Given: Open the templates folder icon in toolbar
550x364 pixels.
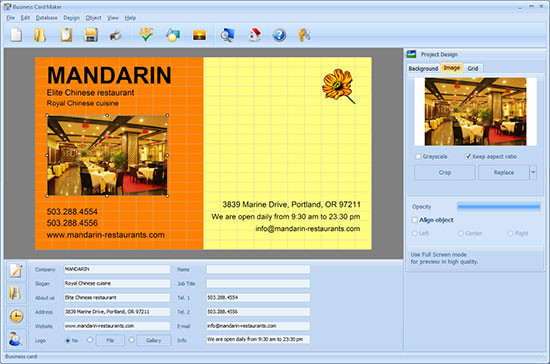Looking at the screenshot, I should click(40, 35).
